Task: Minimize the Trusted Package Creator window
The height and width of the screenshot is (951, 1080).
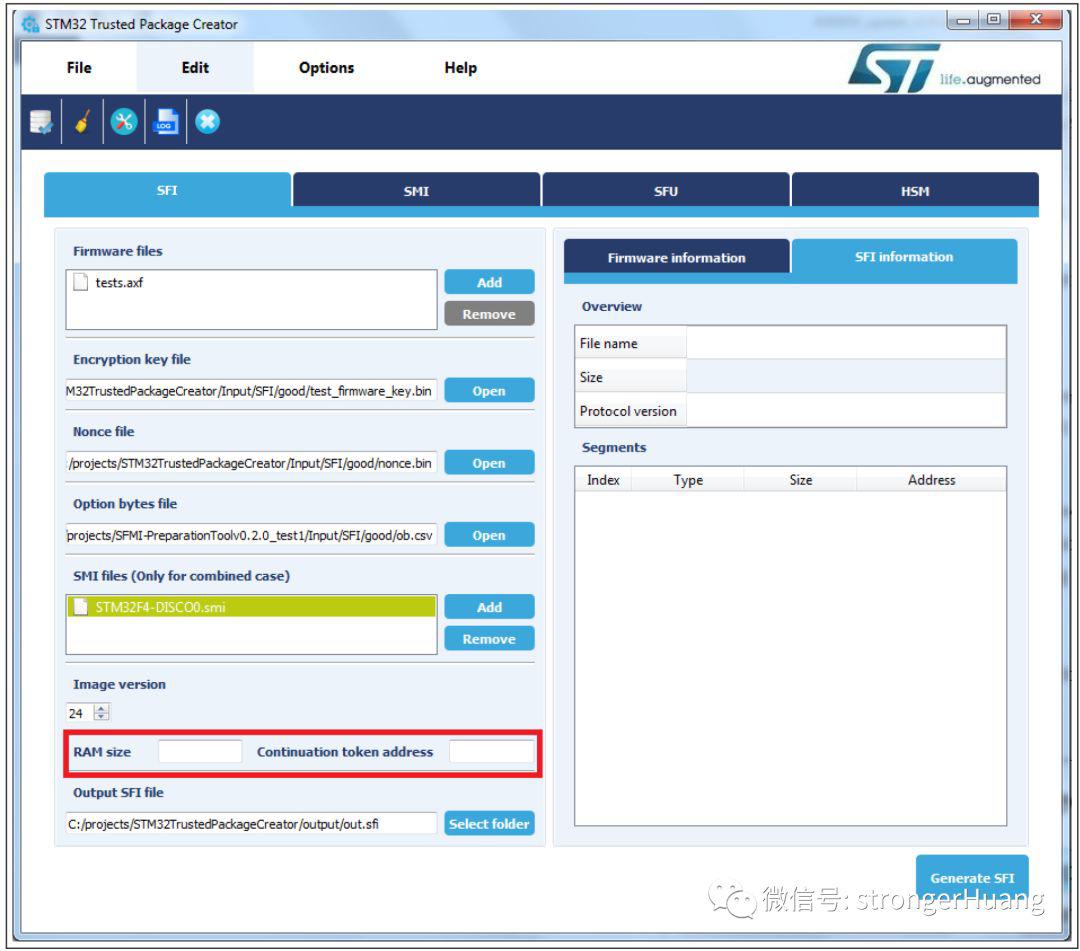Action: 963,20
